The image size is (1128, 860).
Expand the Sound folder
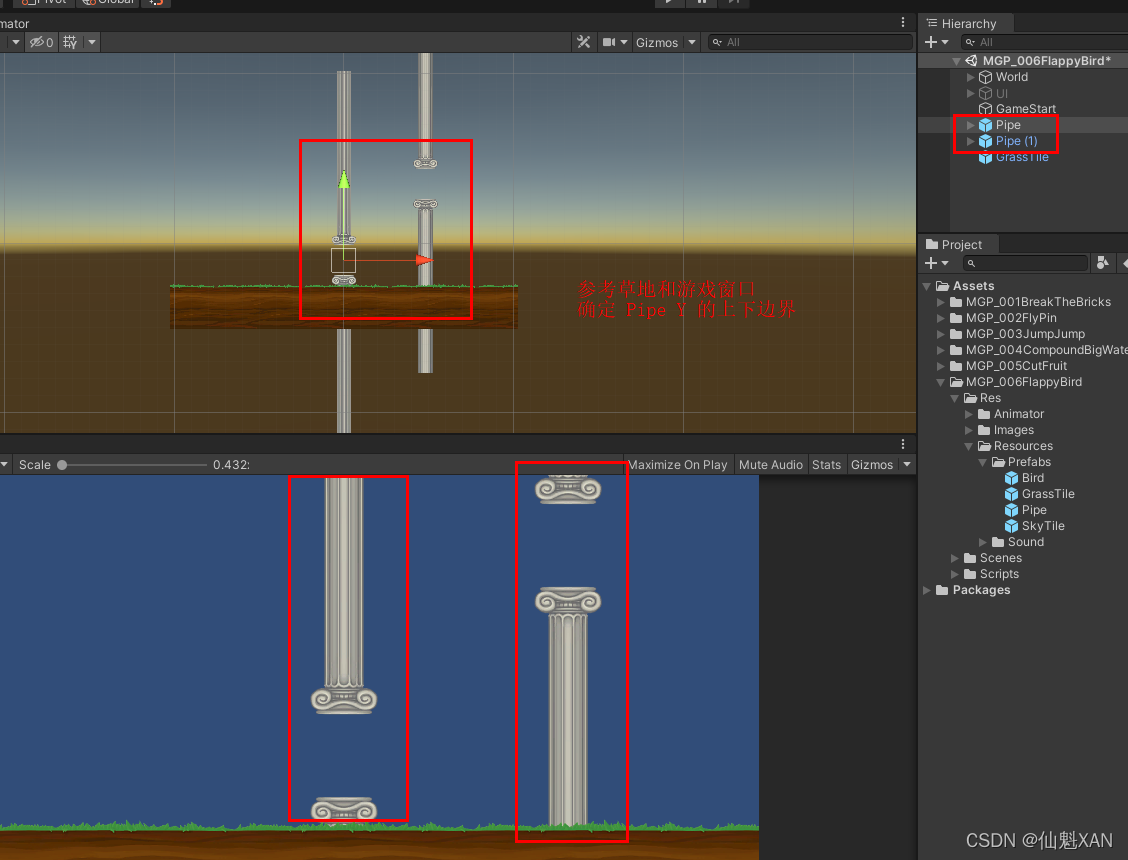tap(983, 542)
